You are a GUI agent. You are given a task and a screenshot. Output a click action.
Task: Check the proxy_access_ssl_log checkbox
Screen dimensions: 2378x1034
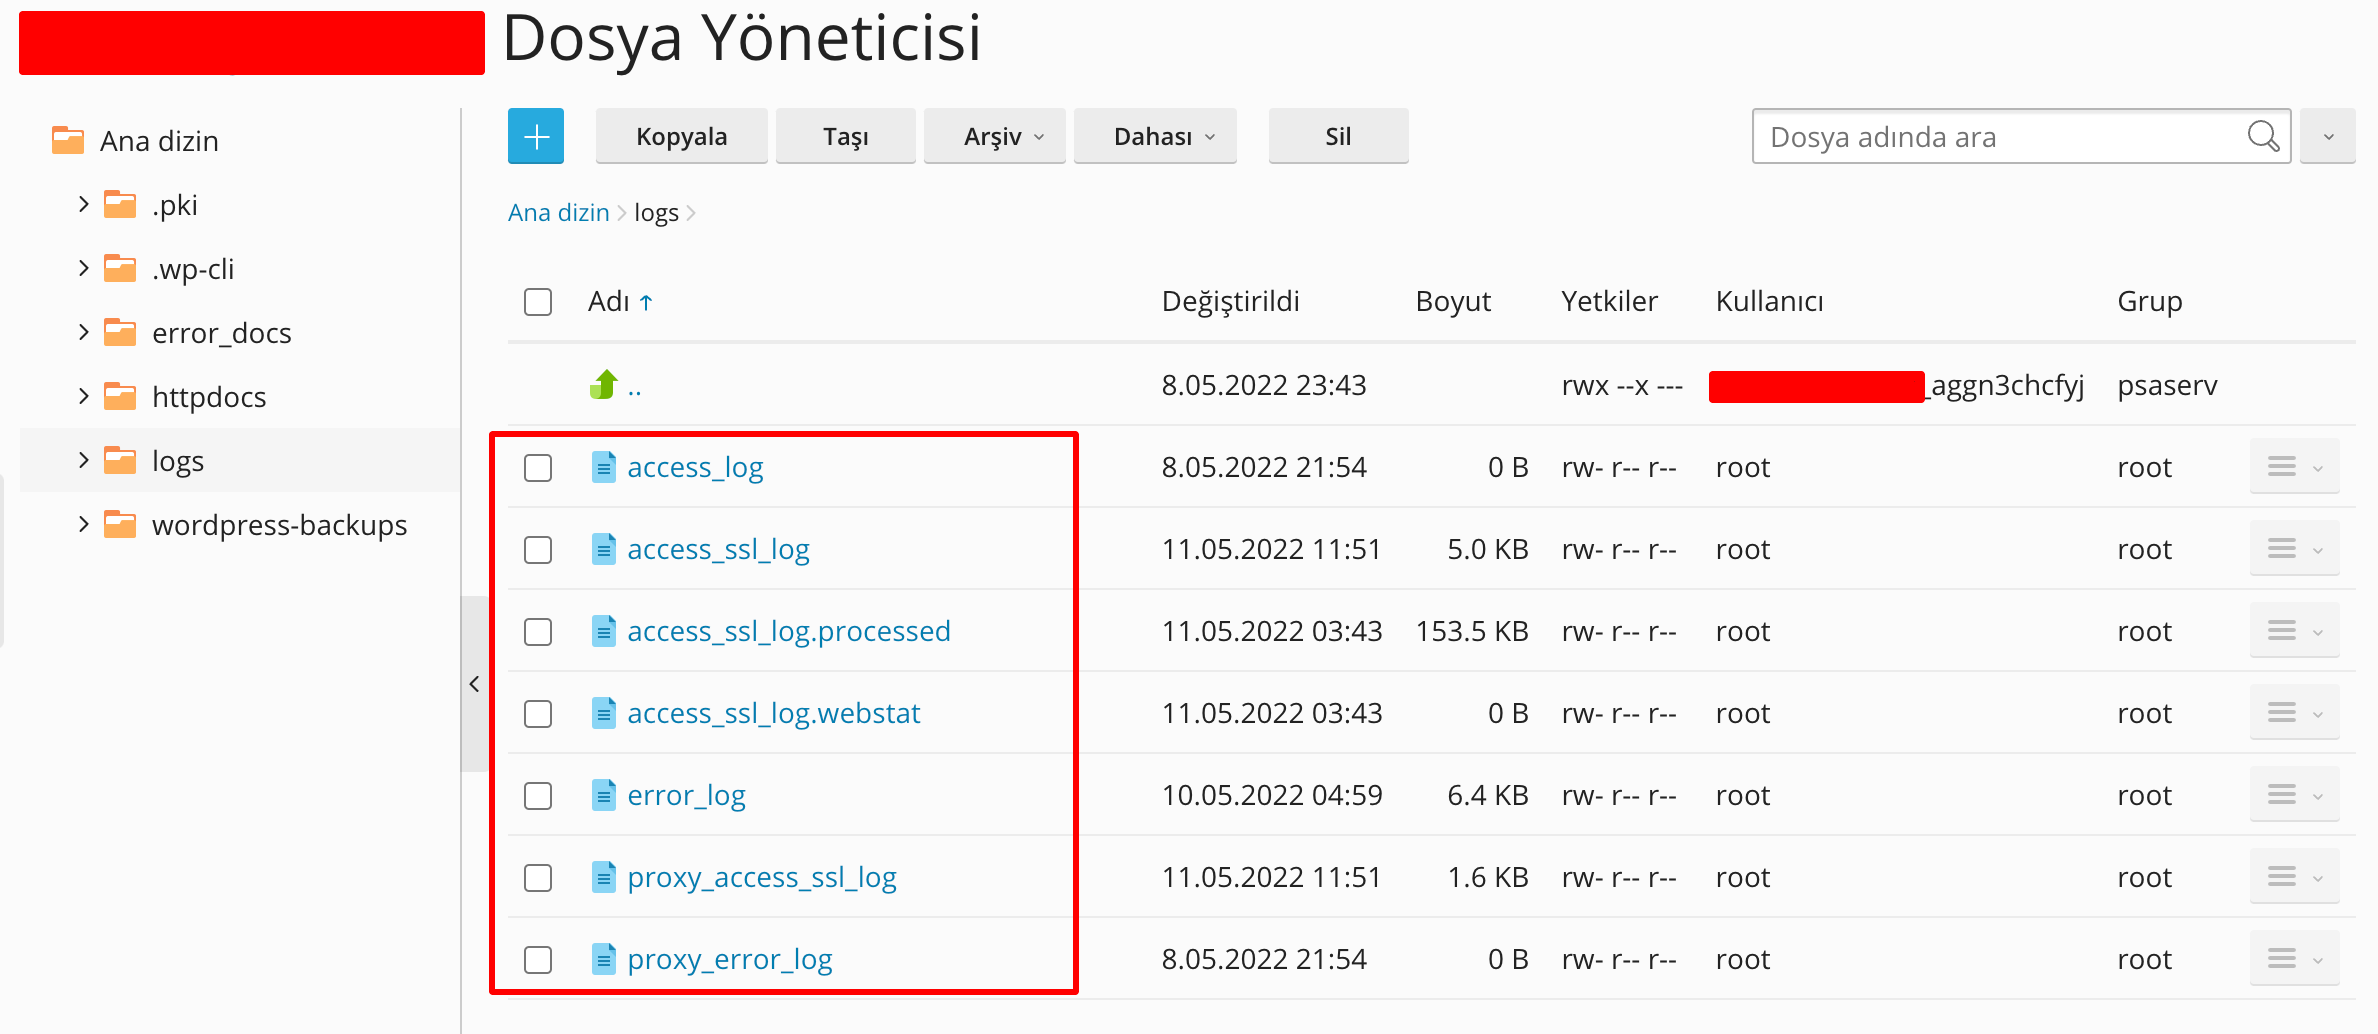[x=538, y=877]
